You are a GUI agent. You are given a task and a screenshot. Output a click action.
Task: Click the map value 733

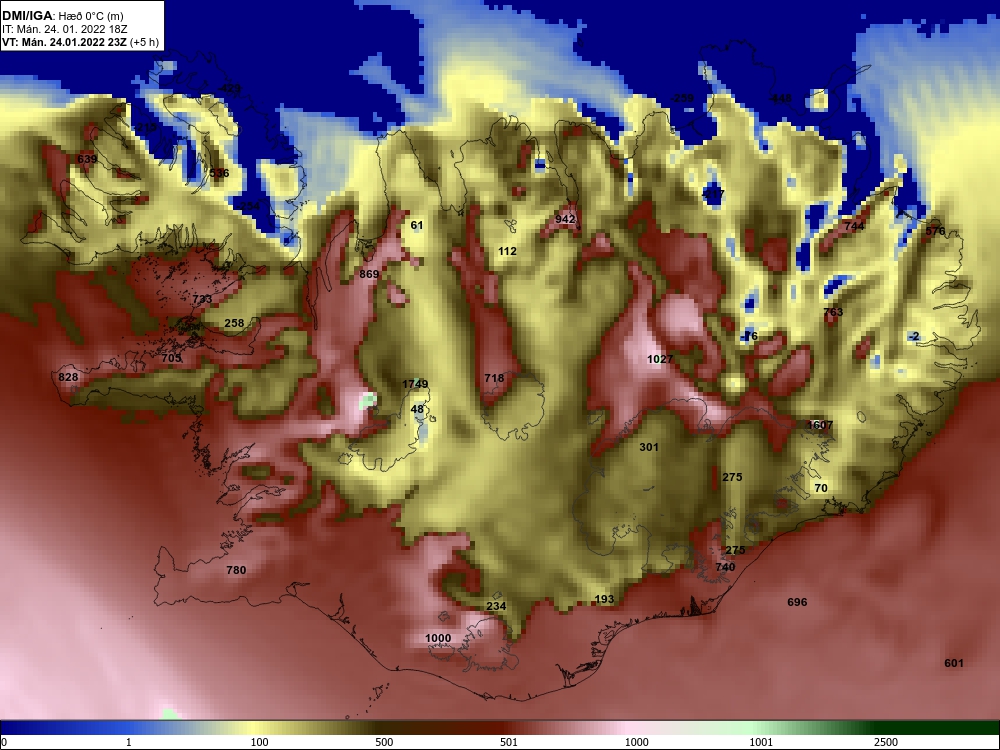[202, 299]
